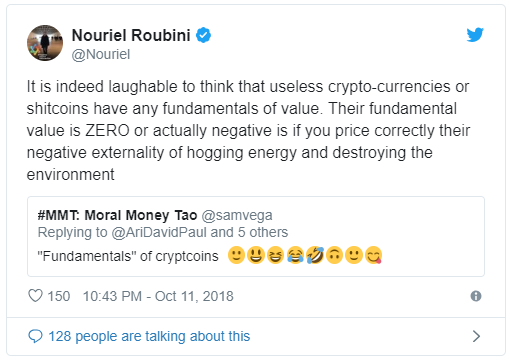Click the blue verified badge
Viewport: 510px width, 360px height.
[203, 35]
